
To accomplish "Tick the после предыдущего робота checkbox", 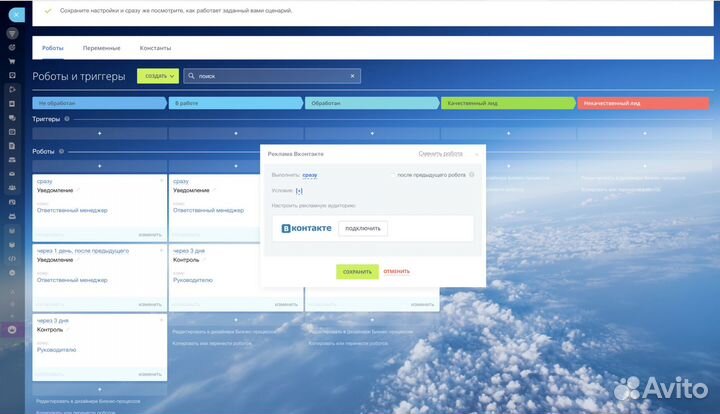I will click(393, 175).
